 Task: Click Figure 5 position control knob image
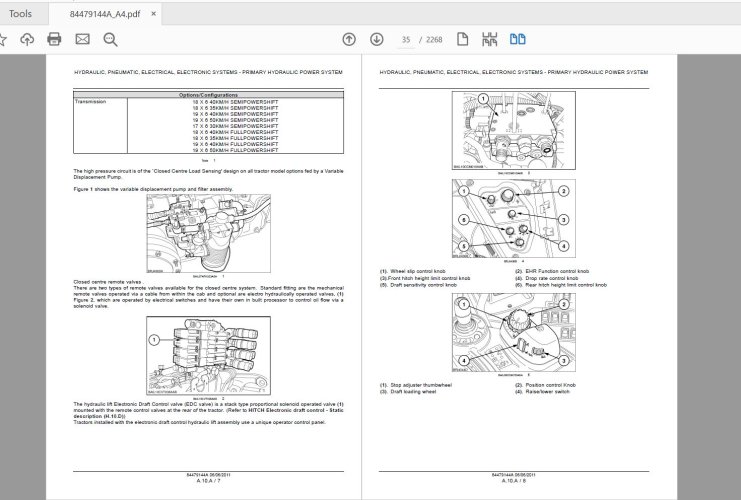(514, 332)
